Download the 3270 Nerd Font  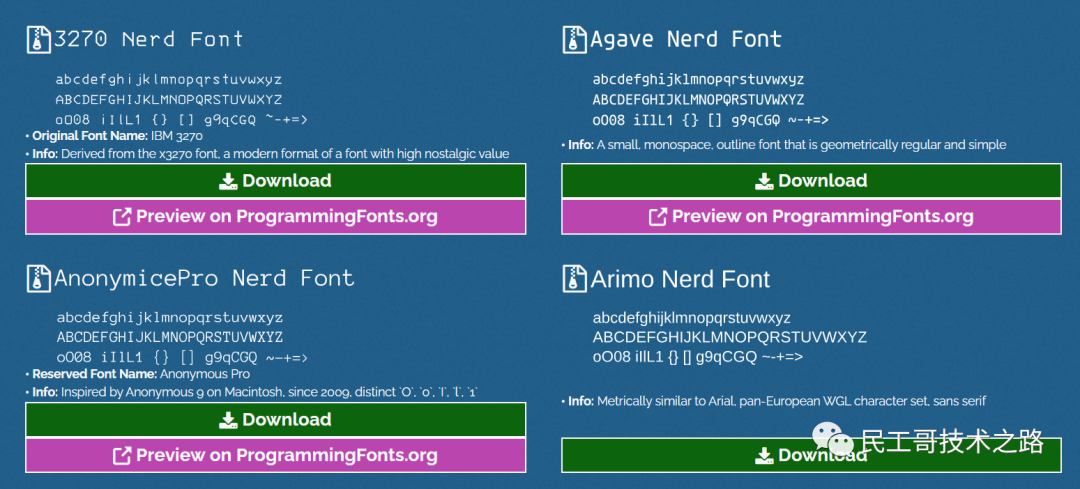tap(276, 180)
